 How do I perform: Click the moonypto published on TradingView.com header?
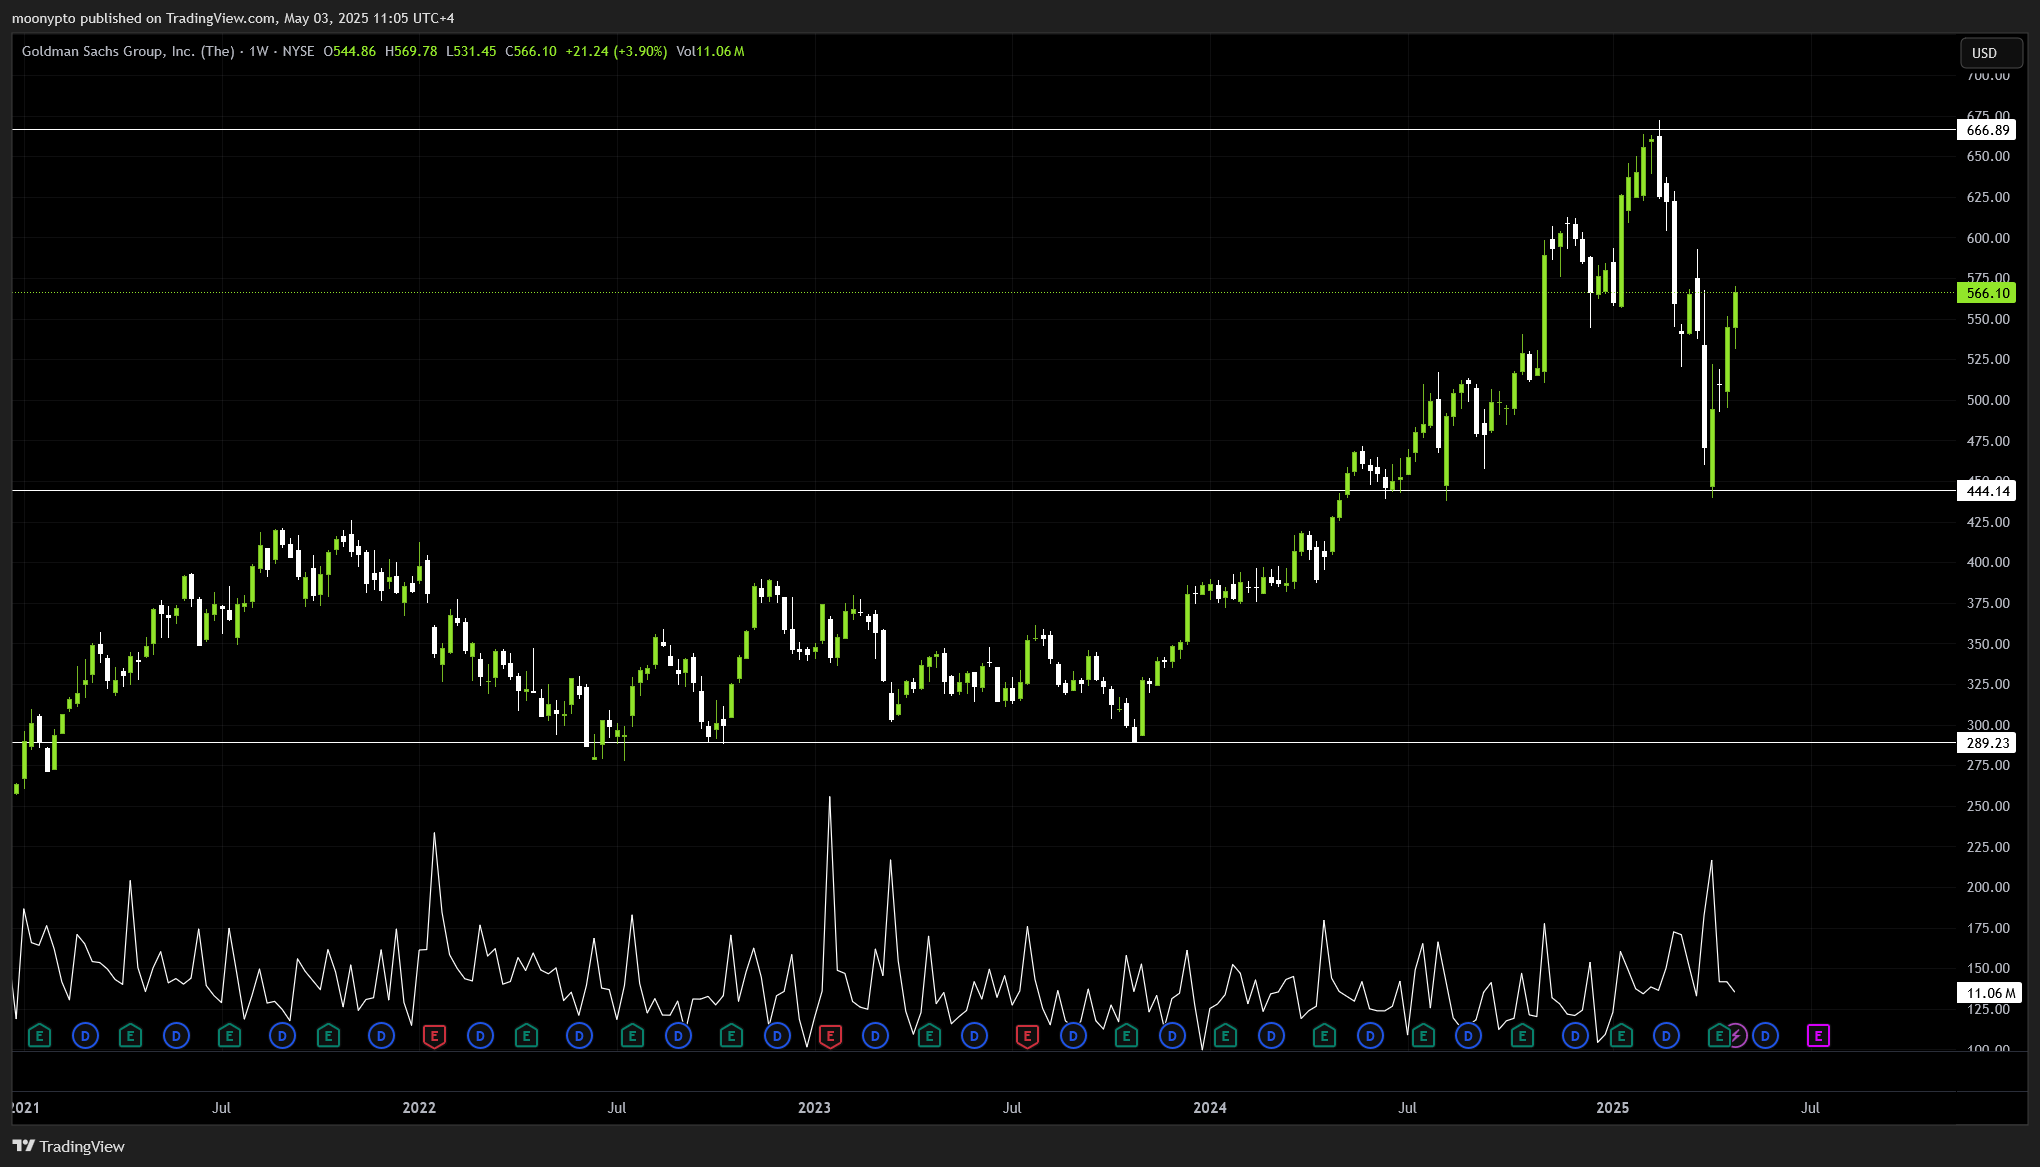coord(233,18)
